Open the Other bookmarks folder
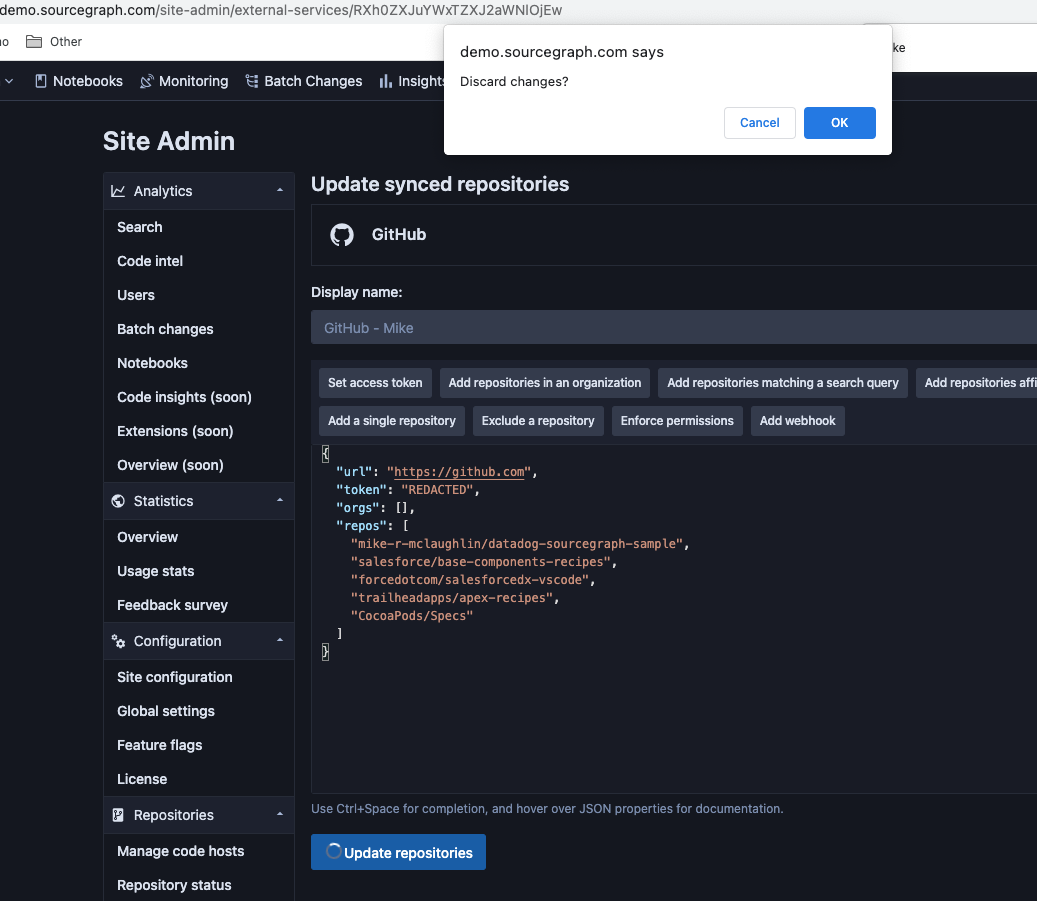Screen dimensions: 1037x901 point(54,42)
